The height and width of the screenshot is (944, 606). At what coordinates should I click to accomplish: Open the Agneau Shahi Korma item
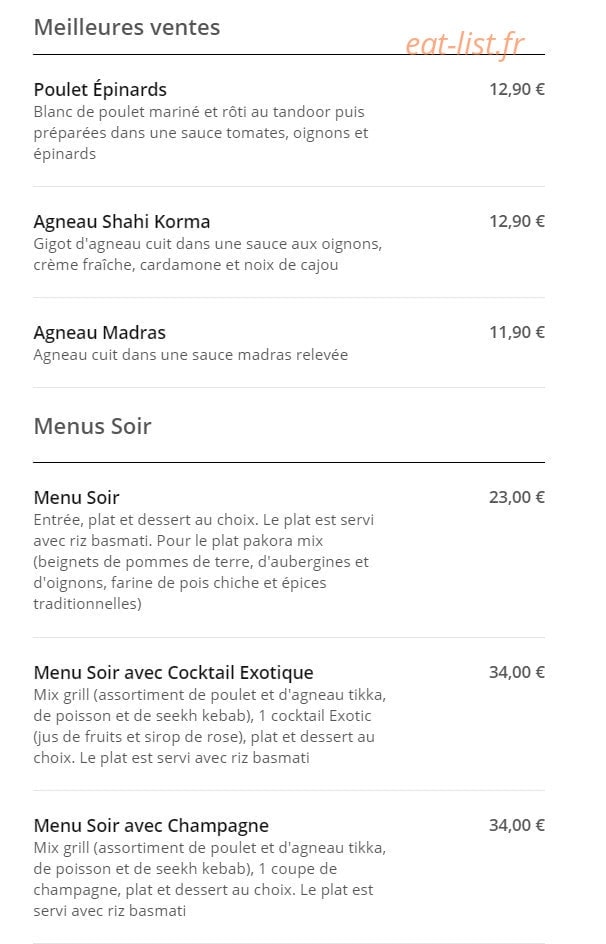tap(122, 222)
